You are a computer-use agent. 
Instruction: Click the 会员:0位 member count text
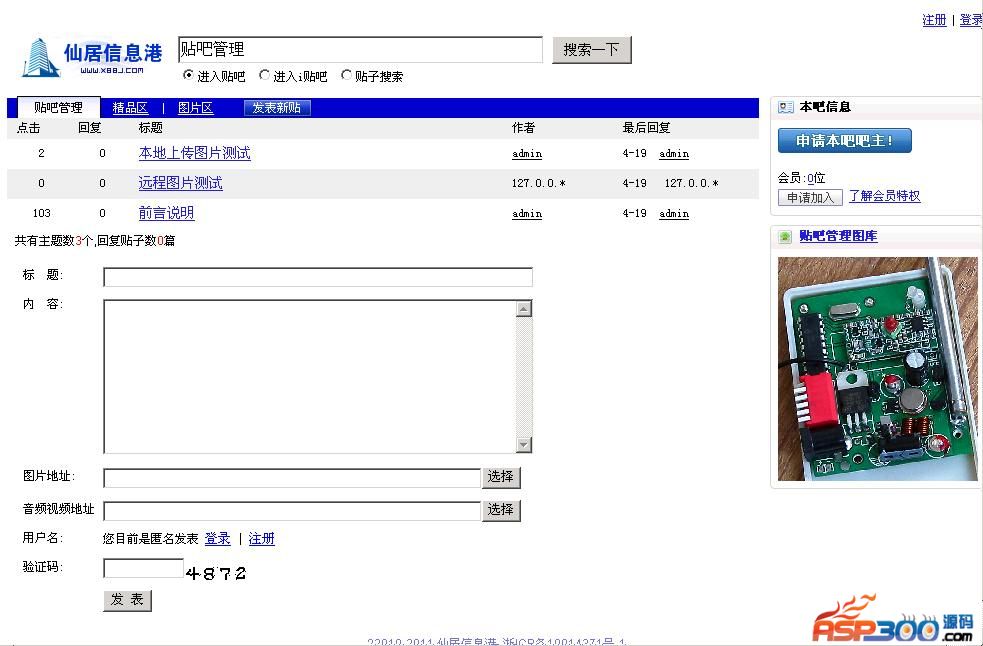pos(801,179)
